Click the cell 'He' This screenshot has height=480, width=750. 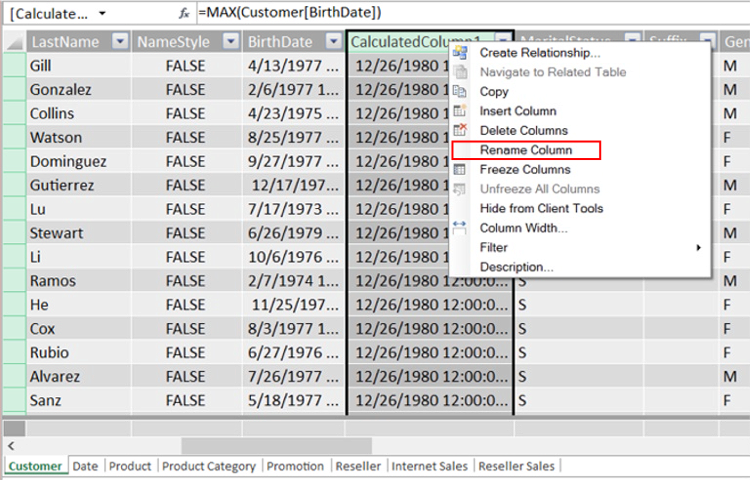click(78, 305)
